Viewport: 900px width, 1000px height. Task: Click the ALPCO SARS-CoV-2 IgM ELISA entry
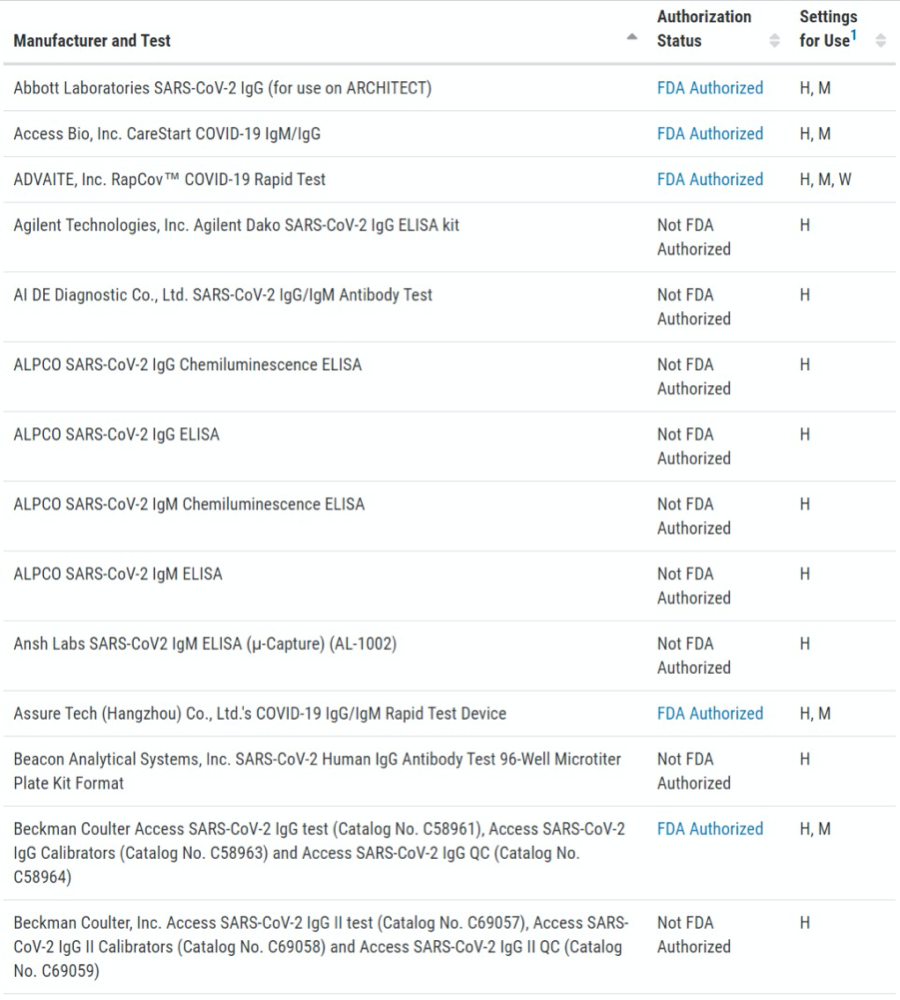click(118, 575)
